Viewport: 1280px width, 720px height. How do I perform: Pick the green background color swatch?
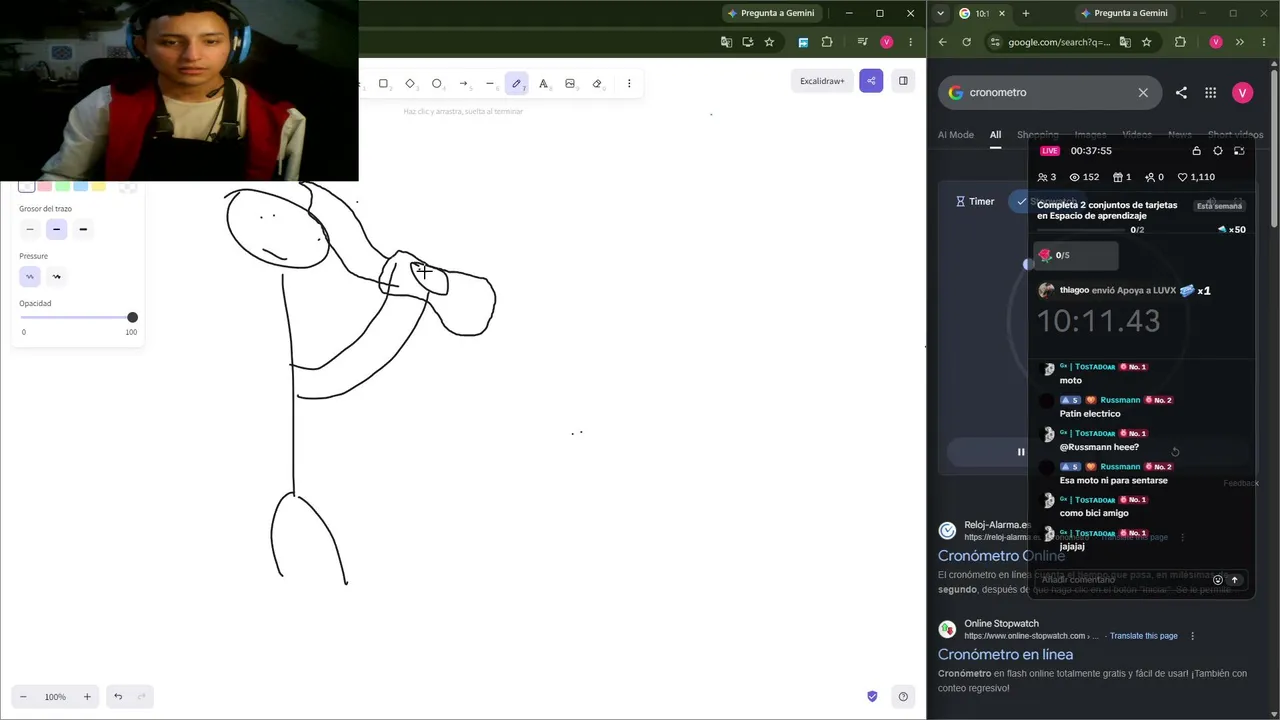coord(62,186)
